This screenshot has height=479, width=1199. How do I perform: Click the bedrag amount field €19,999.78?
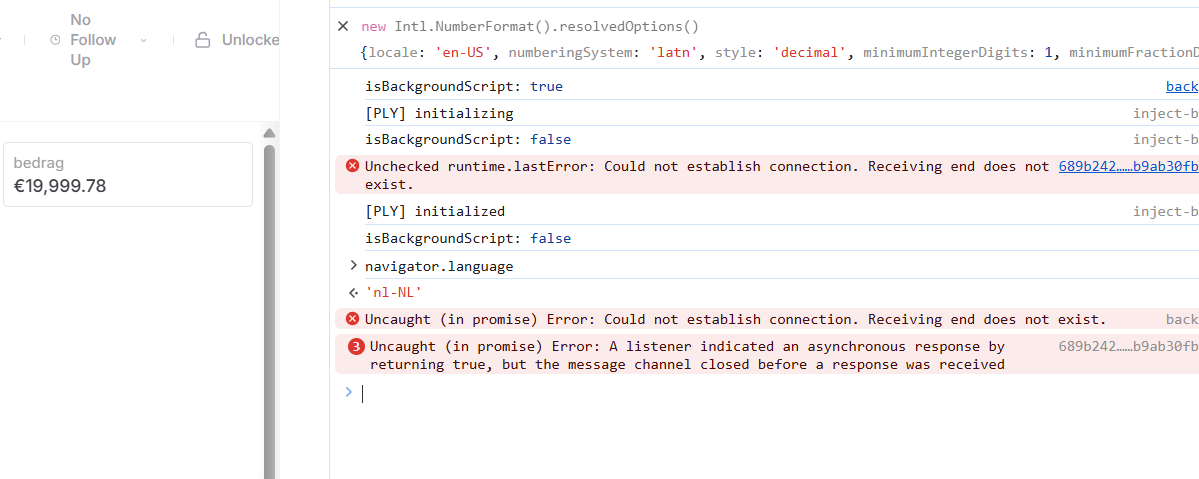128,174
